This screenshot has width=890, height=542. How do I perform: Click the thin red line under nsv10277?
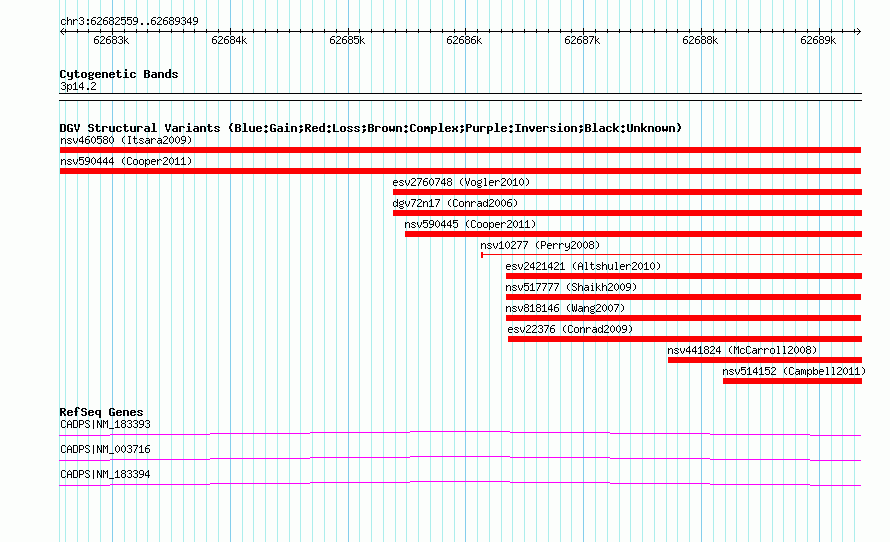click(671, 254)
